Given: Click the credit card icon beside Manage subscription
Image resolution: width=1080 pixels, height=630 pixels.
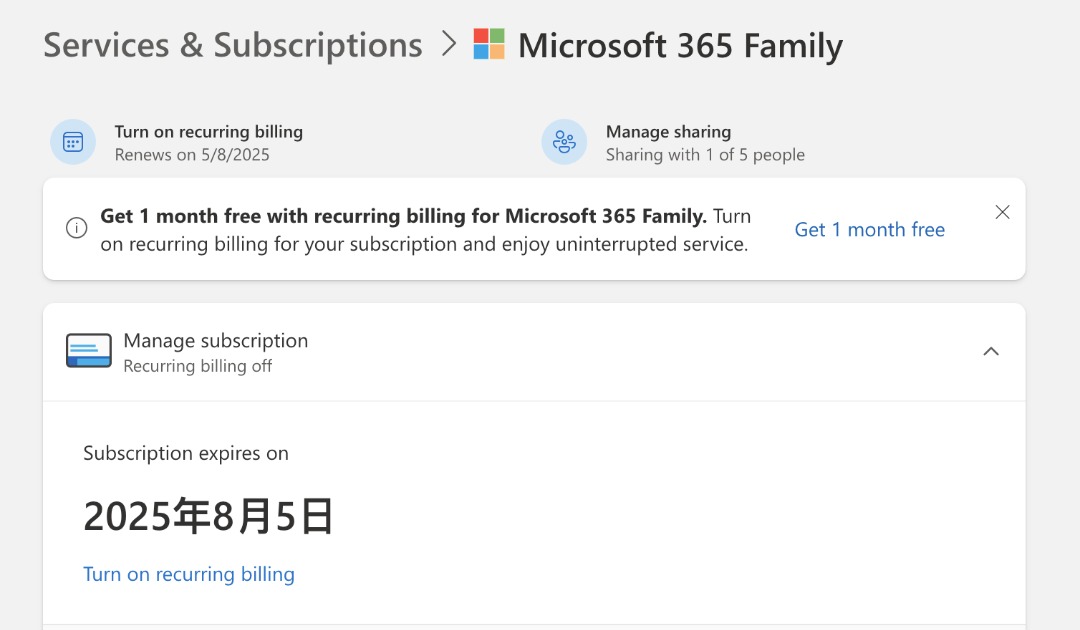Looking at the screenshot, I should 89,350.
